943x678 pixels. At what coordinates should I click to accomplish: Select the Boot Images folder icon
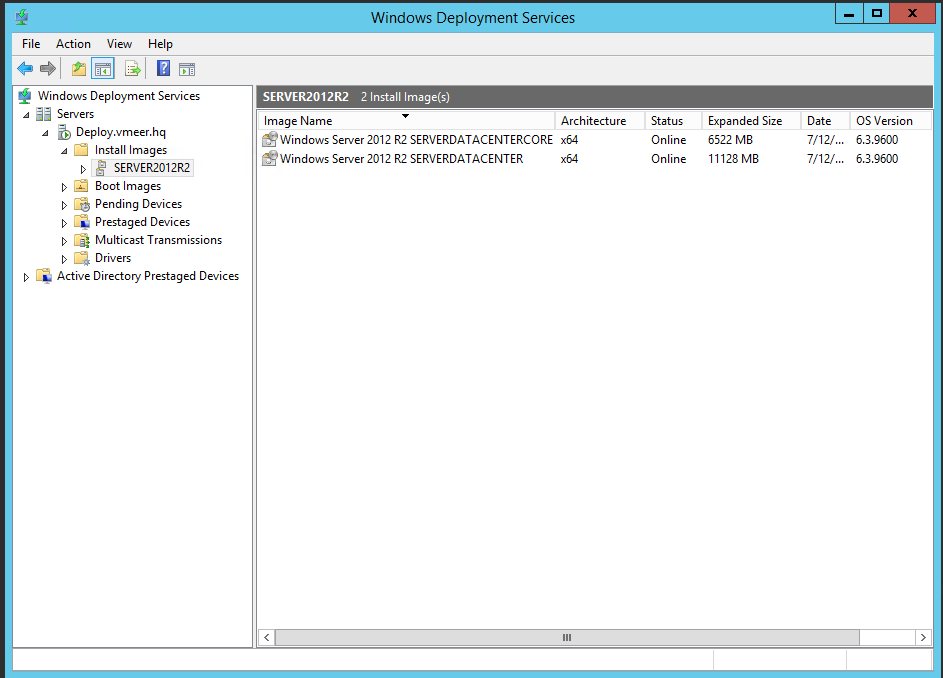point(81,185)
